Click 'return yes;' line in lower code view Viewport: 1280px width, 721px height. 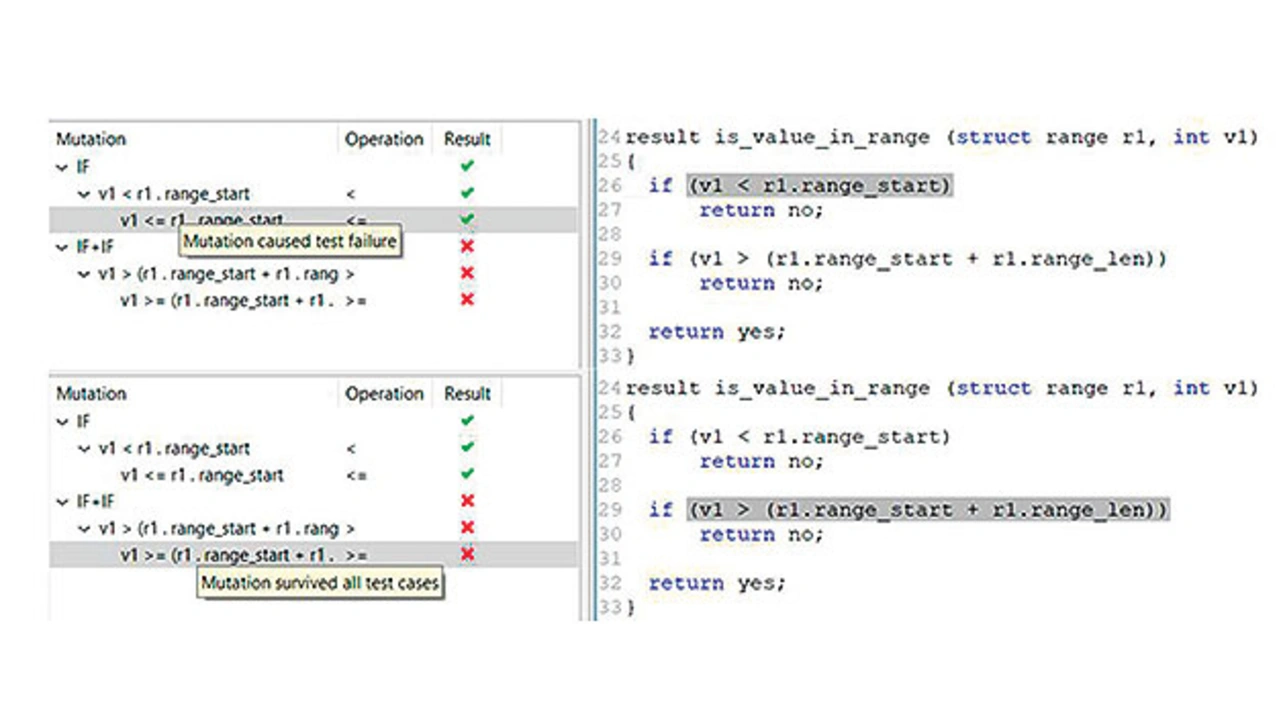[x=717, y=583]
